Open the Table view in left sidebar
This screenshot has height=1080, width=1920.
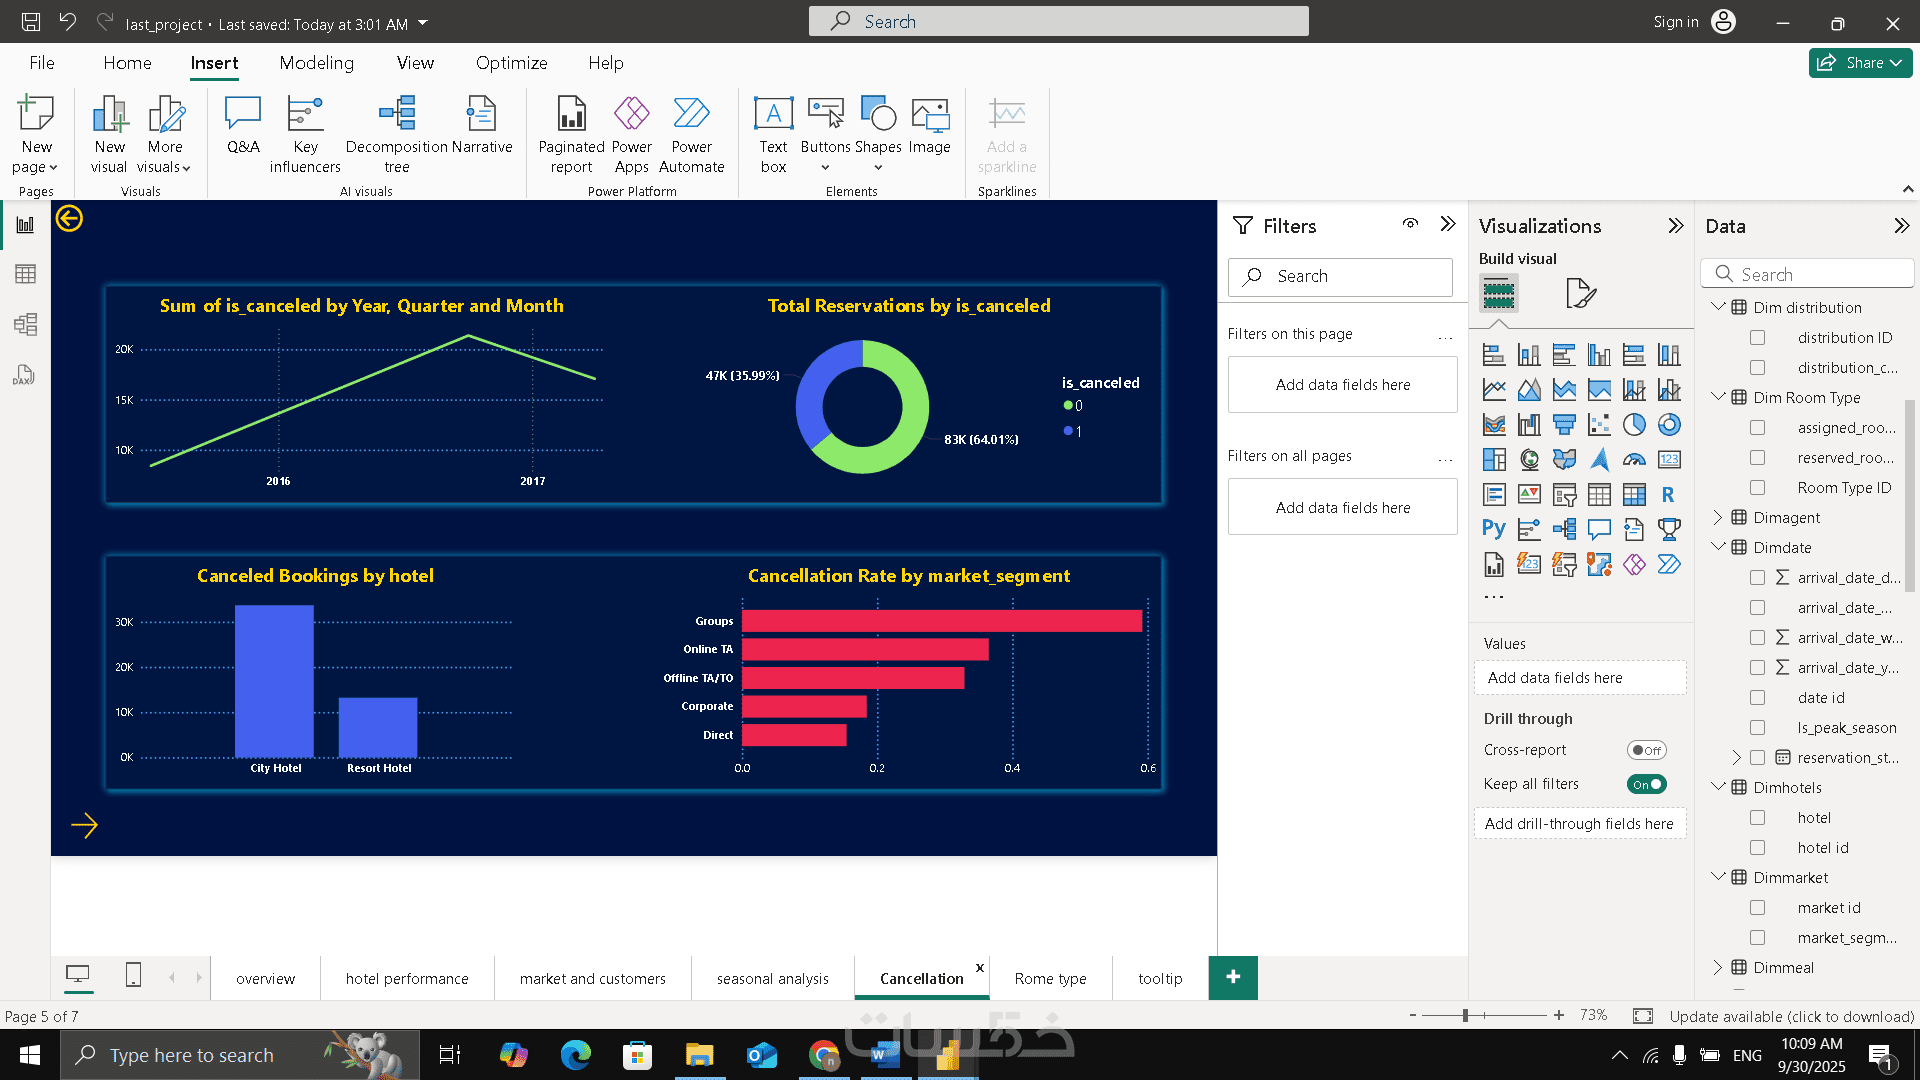pyautogui.click(x=25, y=274)
